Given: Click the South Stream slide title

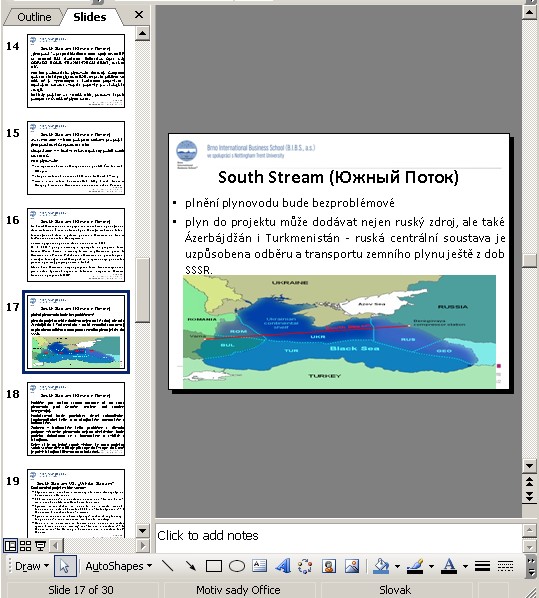Looking at the screenshot, I should click(338, 177).
